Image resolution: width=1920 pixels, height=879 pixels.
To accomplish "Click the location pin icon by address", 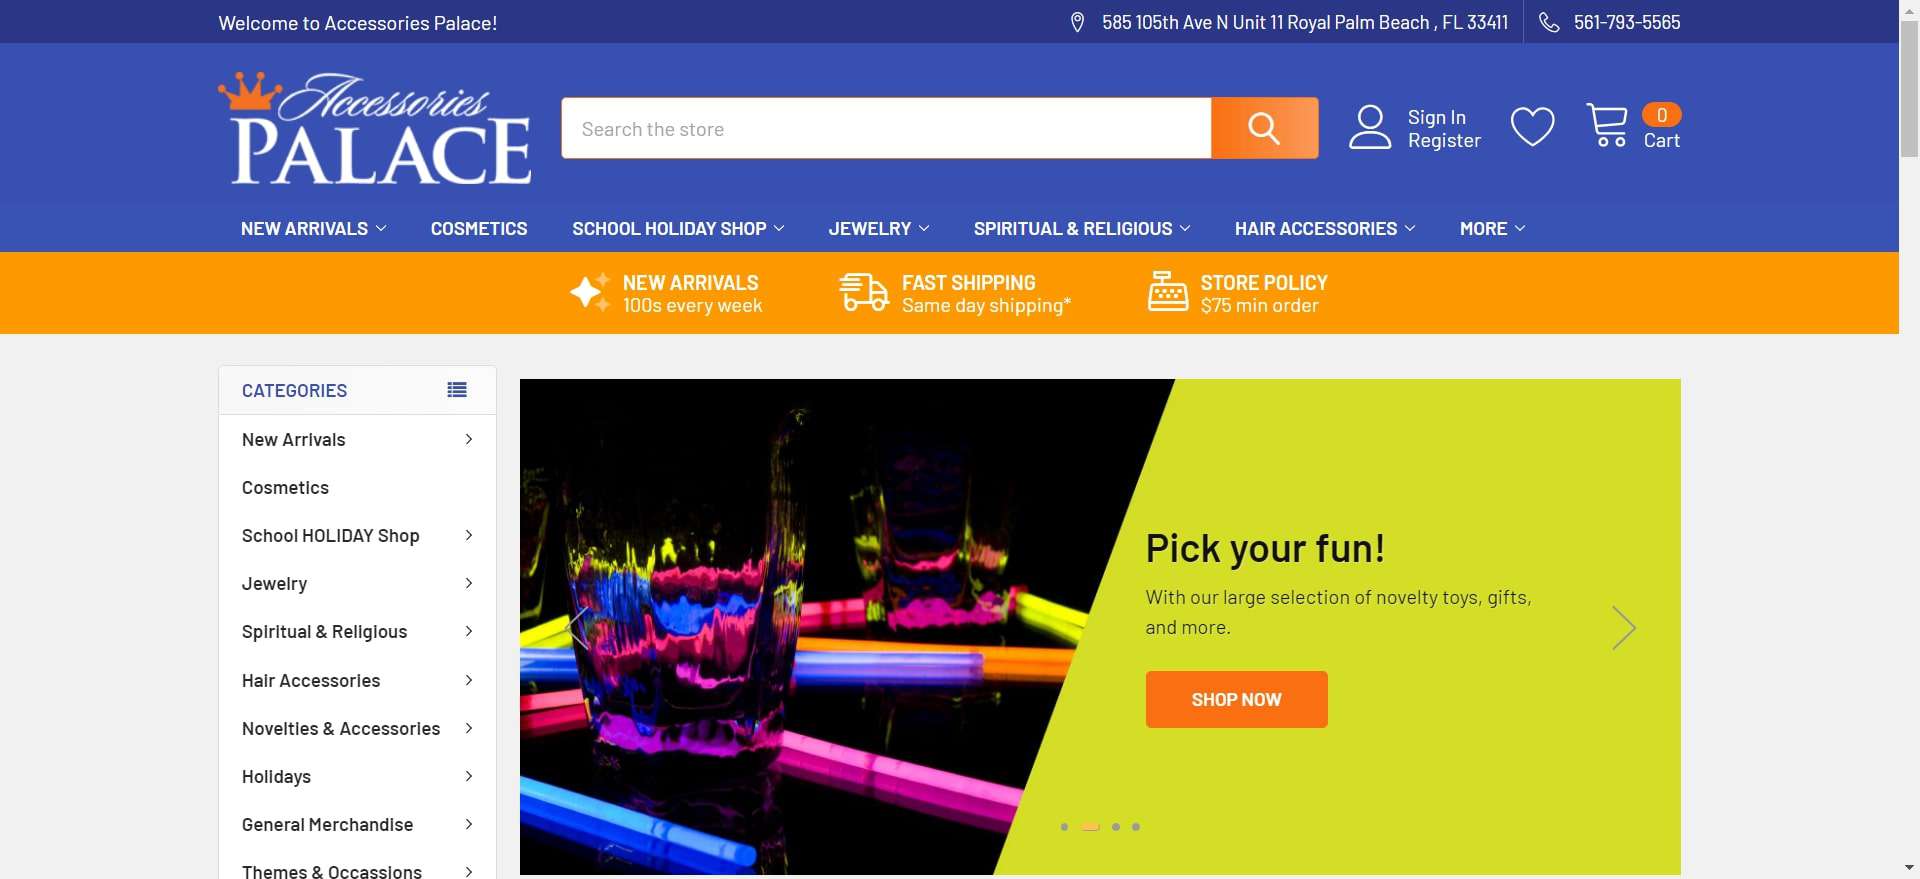I will 1077,22.
